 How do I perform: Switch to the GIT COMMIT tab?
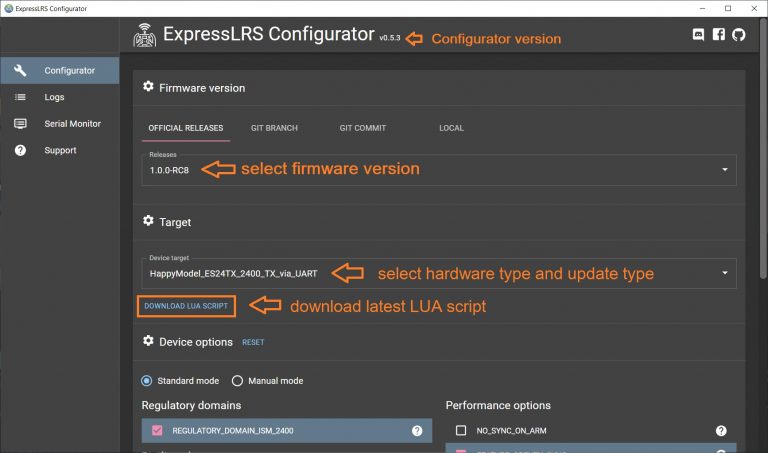pyautogui.click(x=362, y=128)
